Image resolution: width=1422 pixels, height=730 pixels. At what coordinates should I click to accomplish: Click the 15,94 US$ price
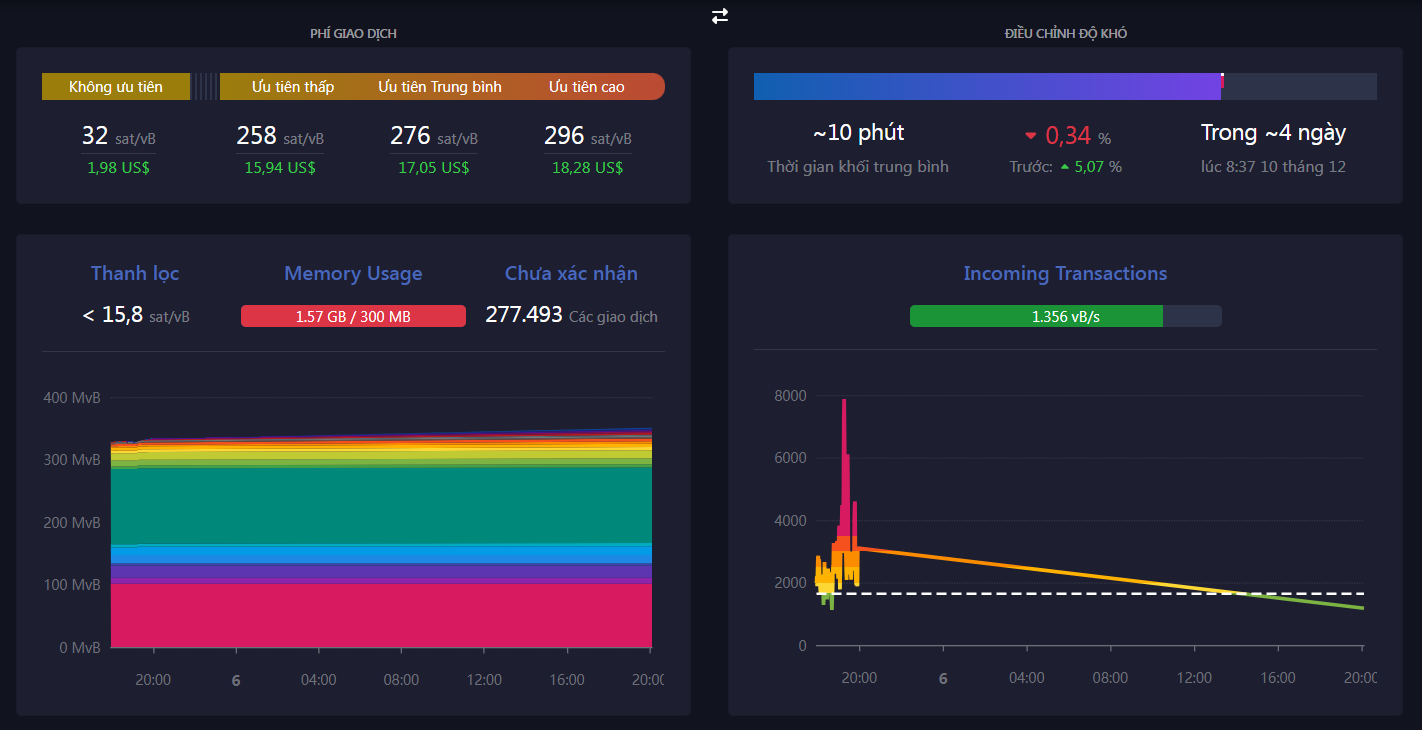tap(280, 167)
